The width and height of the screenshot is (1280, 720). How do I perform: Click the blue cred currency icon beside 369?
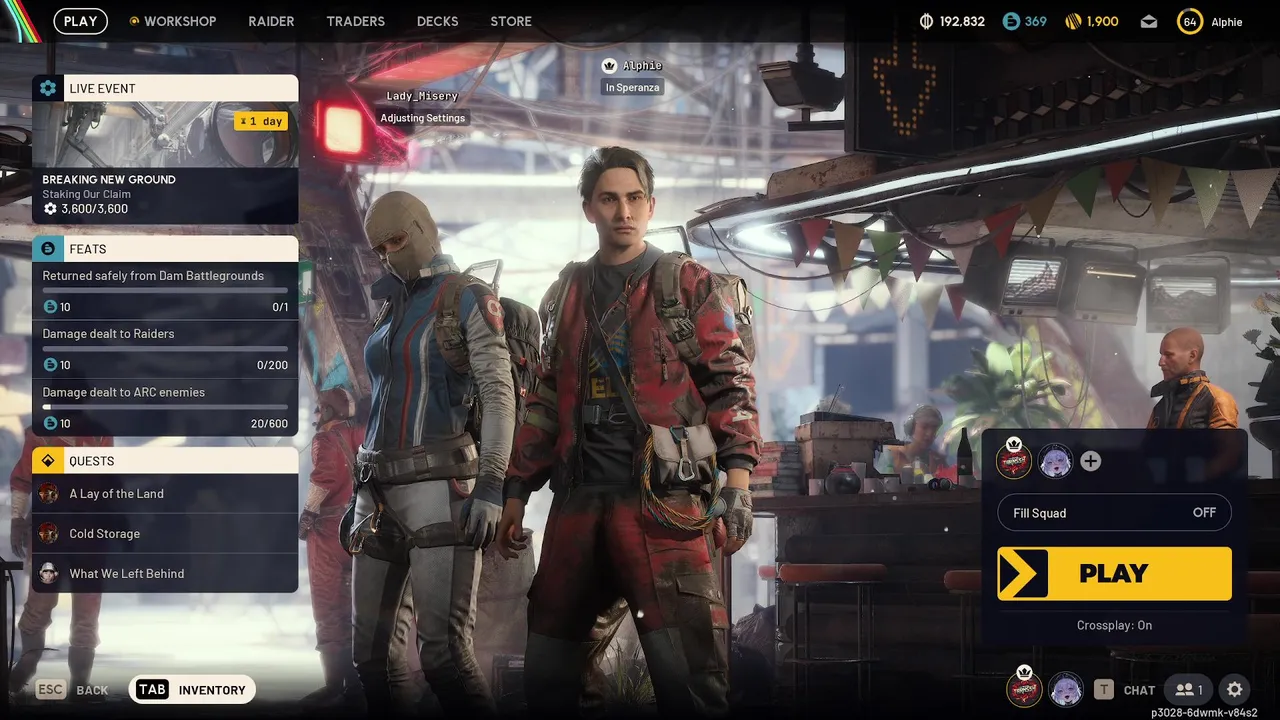click(x=1011, y=21)
